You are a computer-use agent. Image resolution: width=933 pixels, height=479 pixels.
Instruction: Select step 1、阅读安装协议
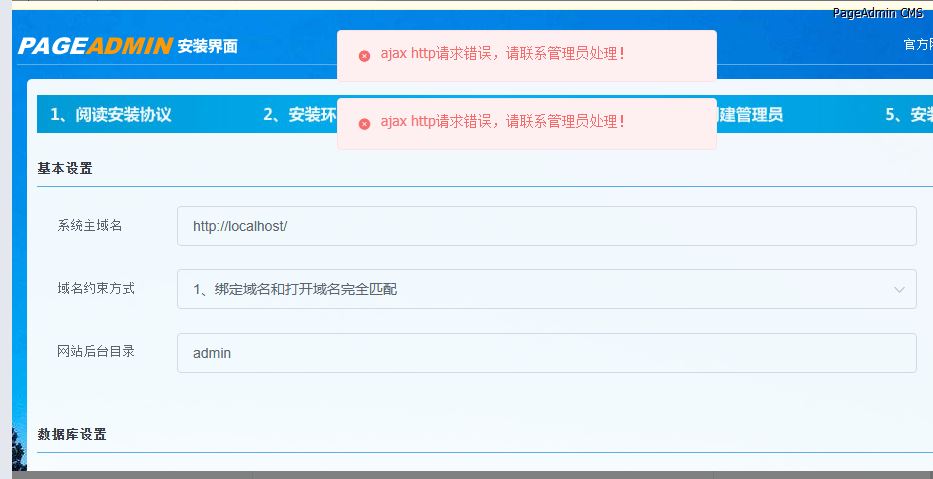point(111,115)
